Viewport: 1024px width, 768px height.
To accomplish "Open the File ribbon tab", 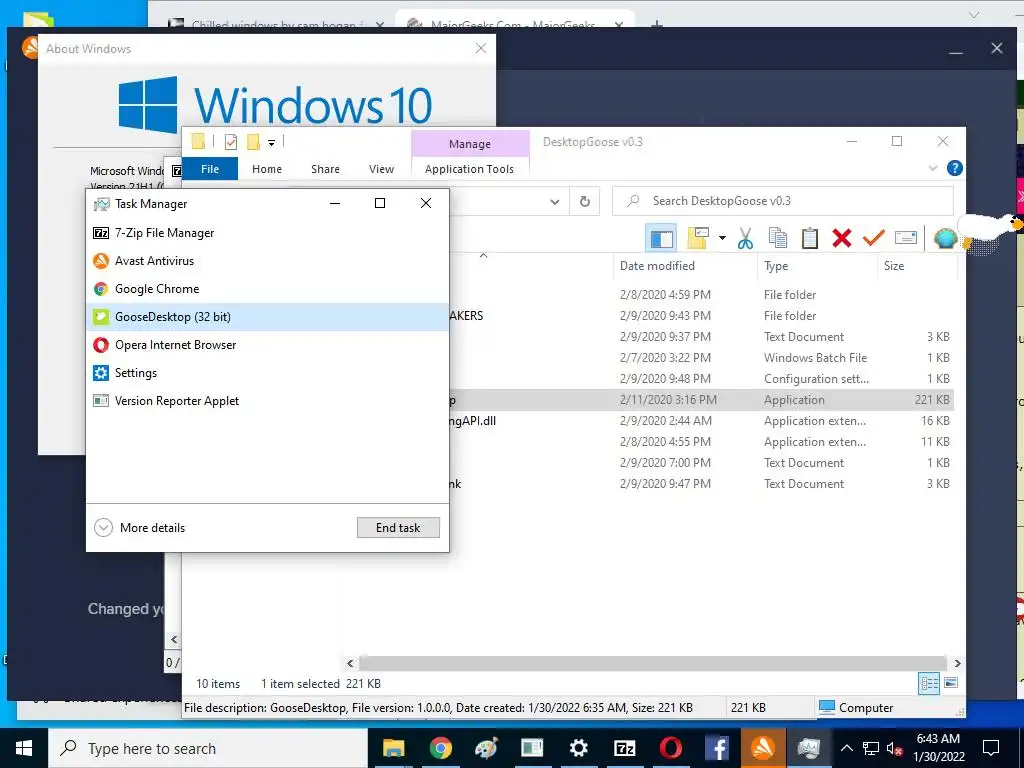I will 210,169.
